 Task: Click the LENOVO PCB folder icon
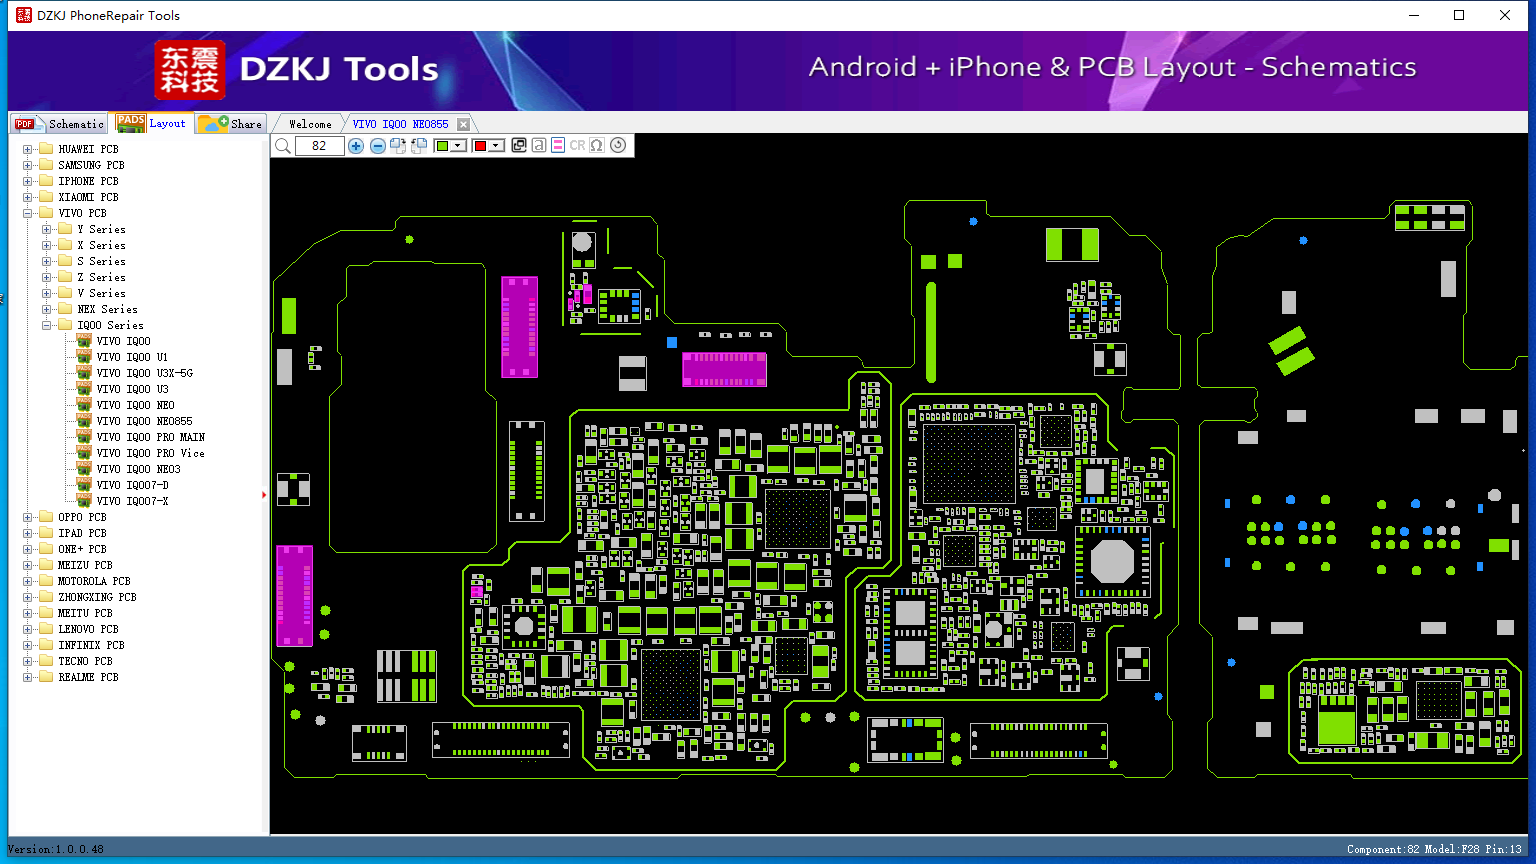[45, 629]
